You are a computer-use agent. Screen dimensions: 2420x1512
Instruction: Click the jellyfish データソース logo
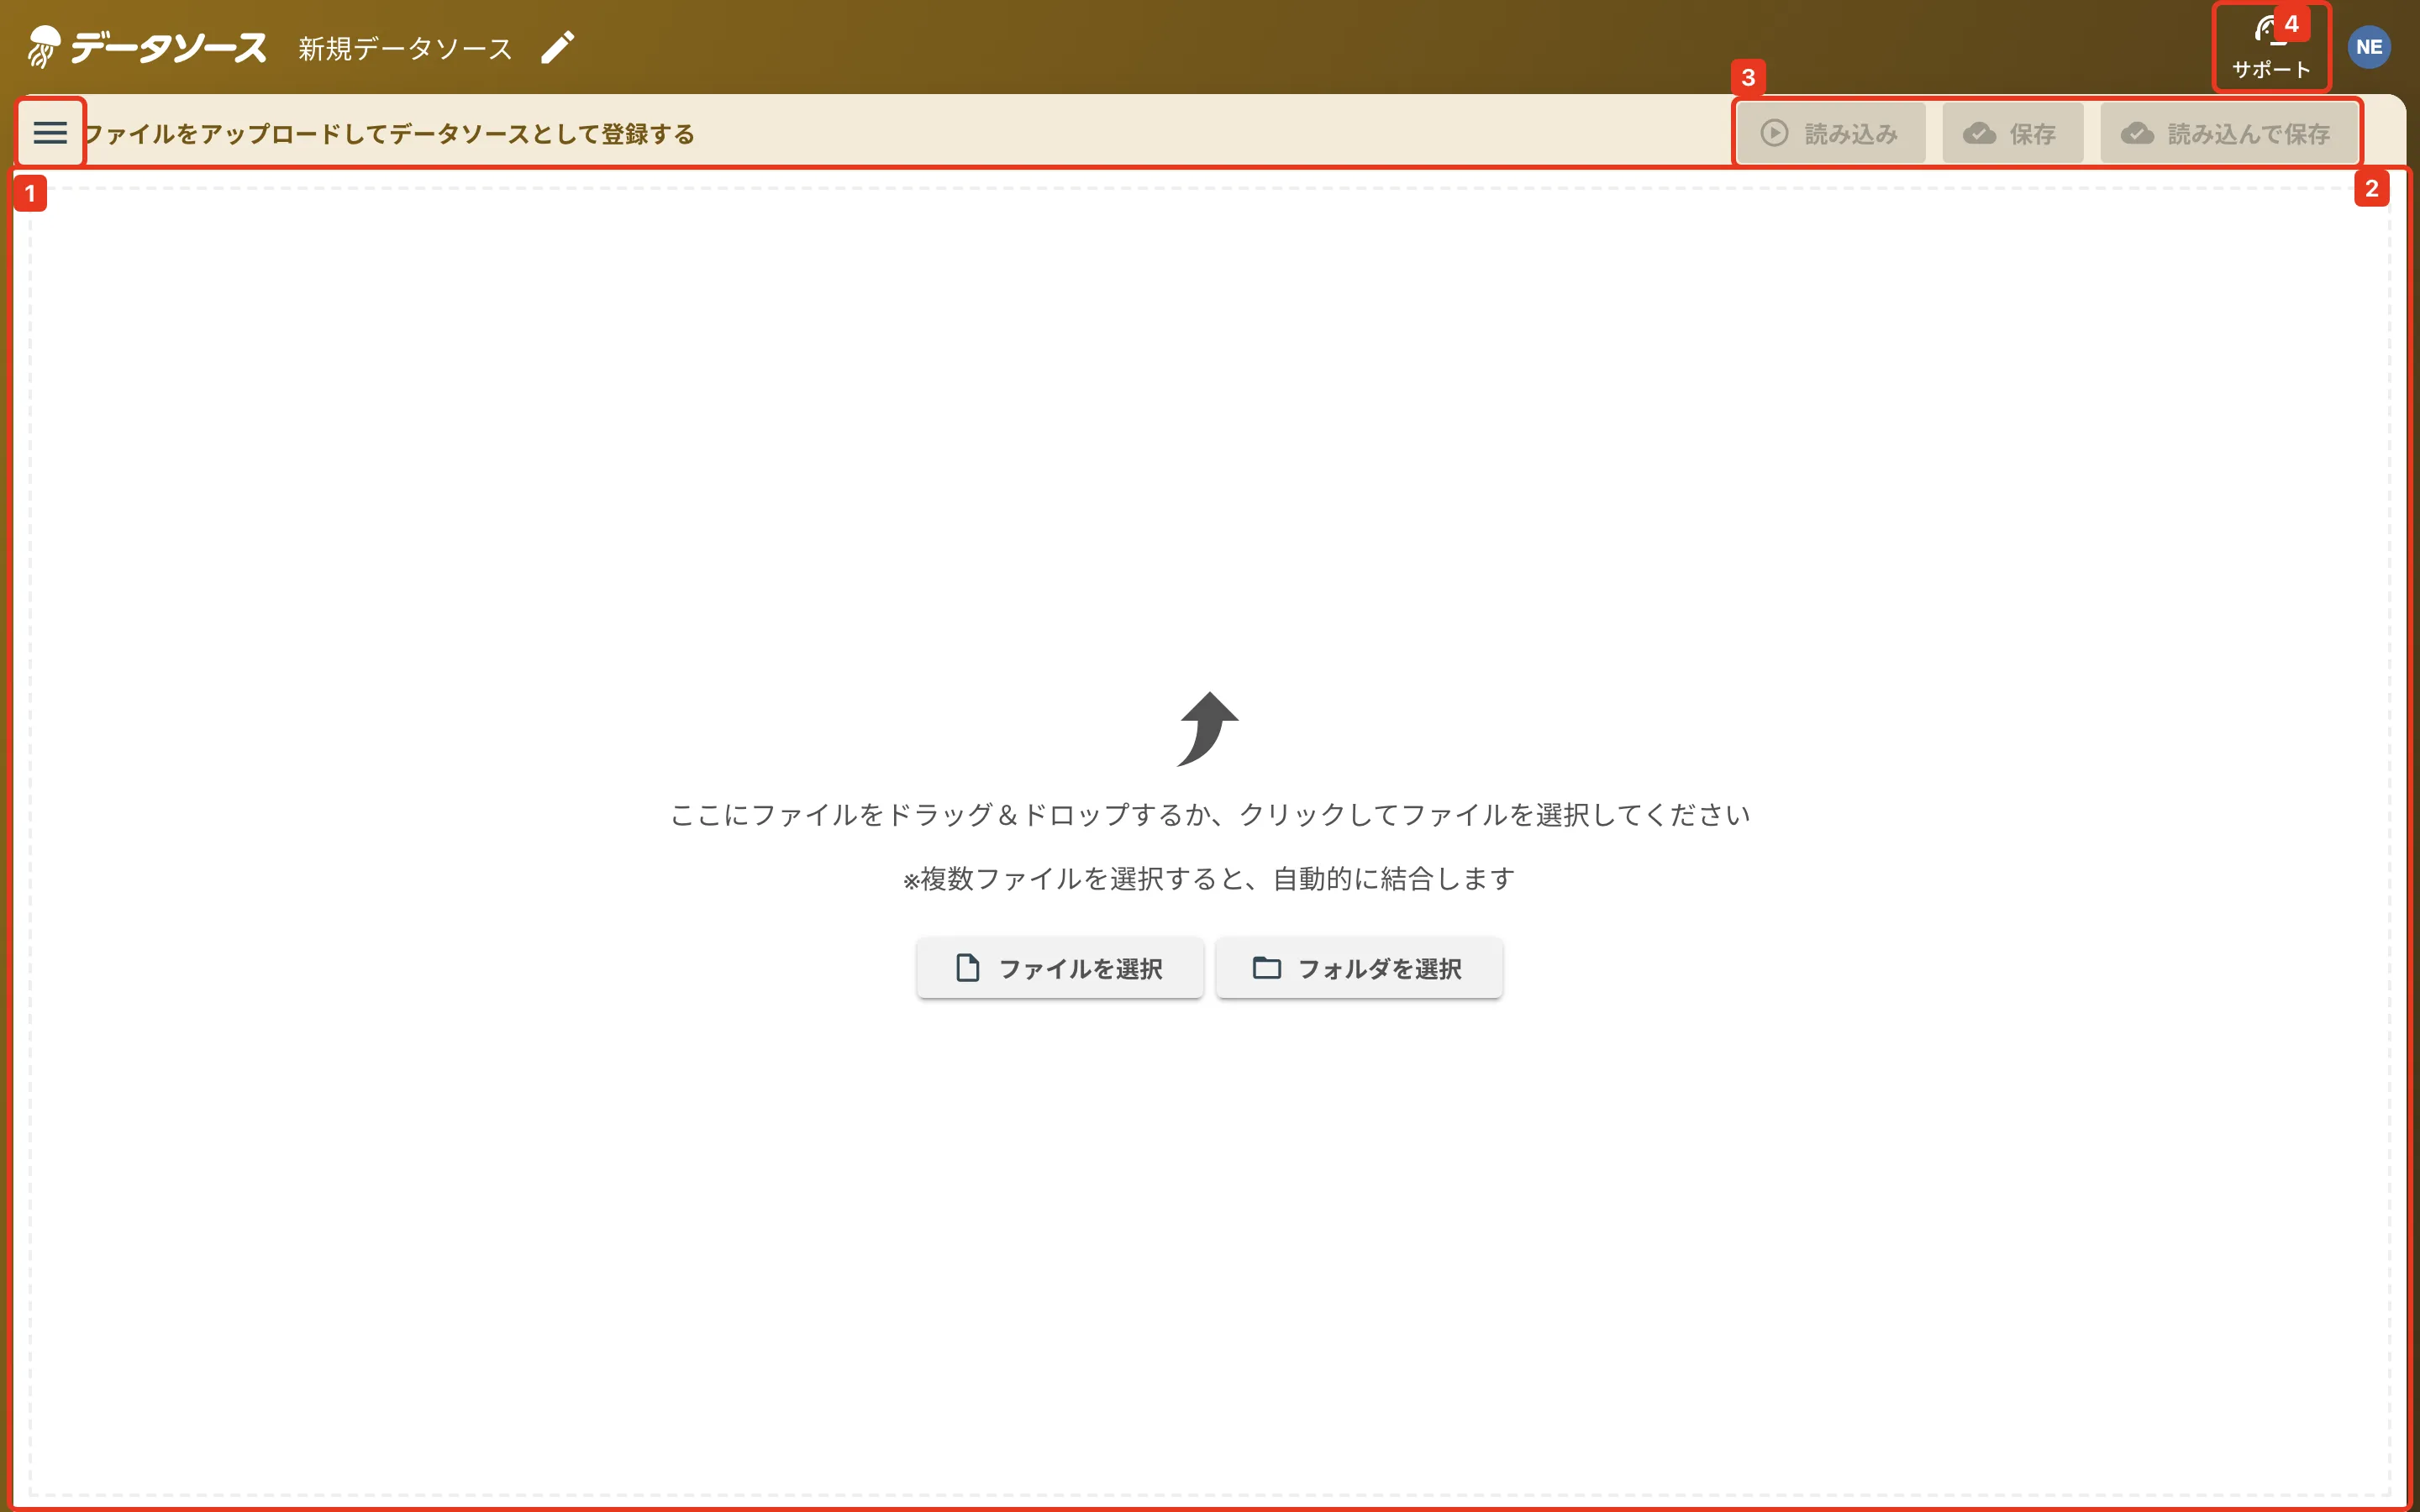coord(147,47)
